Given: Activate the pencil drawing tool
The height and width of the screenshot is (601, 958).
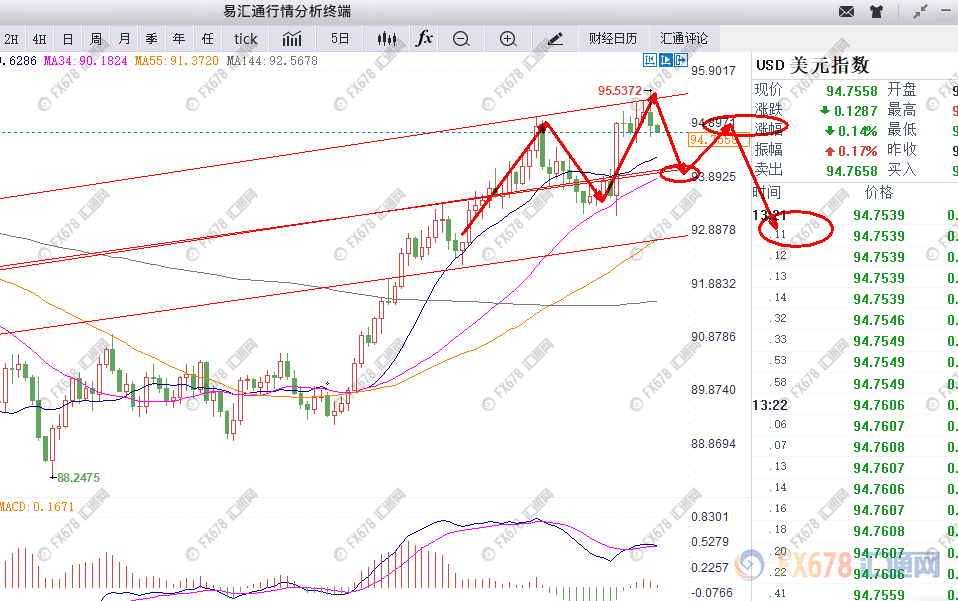Looking at the screenshot, I should [555, 39].
